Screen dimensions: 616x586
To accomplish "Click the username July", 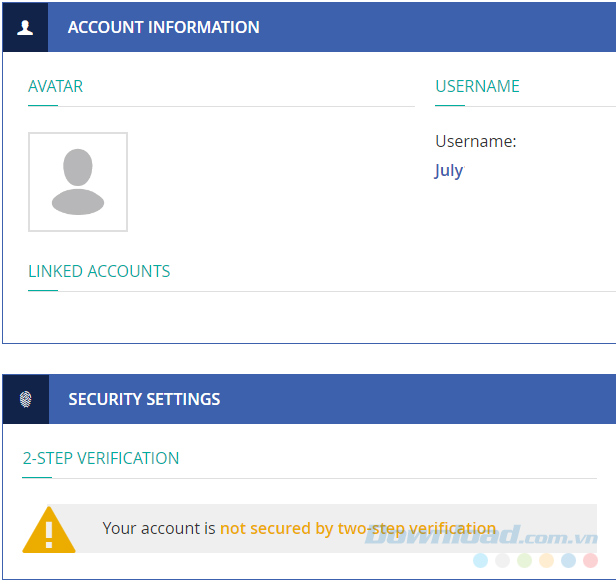I will [x=449, y=170].
